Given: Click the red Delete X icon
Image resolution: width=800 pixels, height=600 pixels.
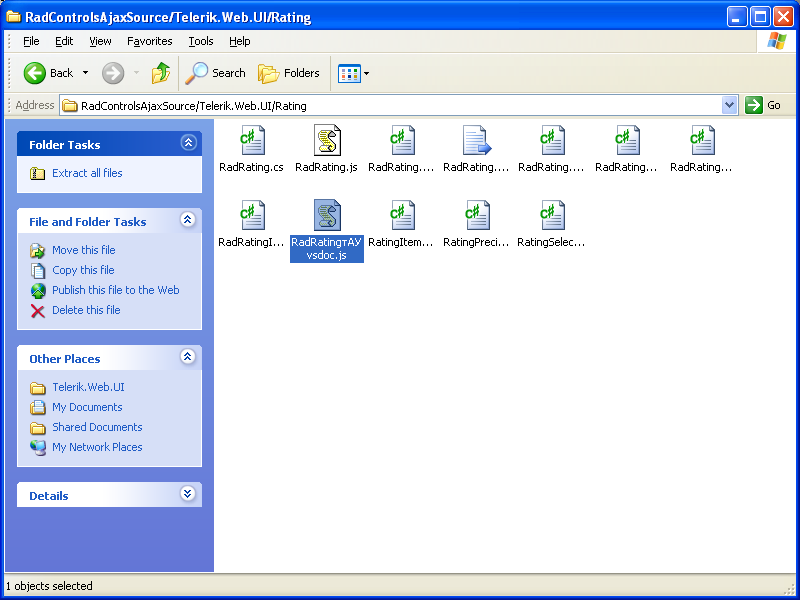Looking at the screenshot, I should tap(37, 310).
